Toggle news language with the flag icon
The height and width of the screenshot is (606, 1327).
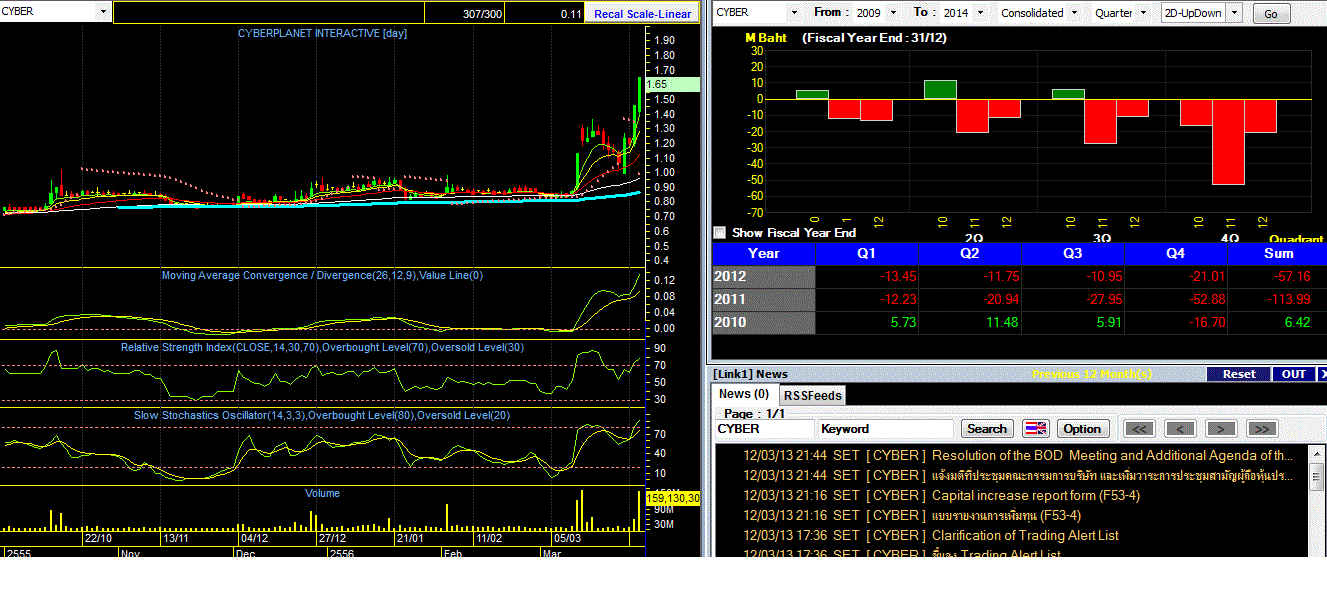[x=1035, y=428]
